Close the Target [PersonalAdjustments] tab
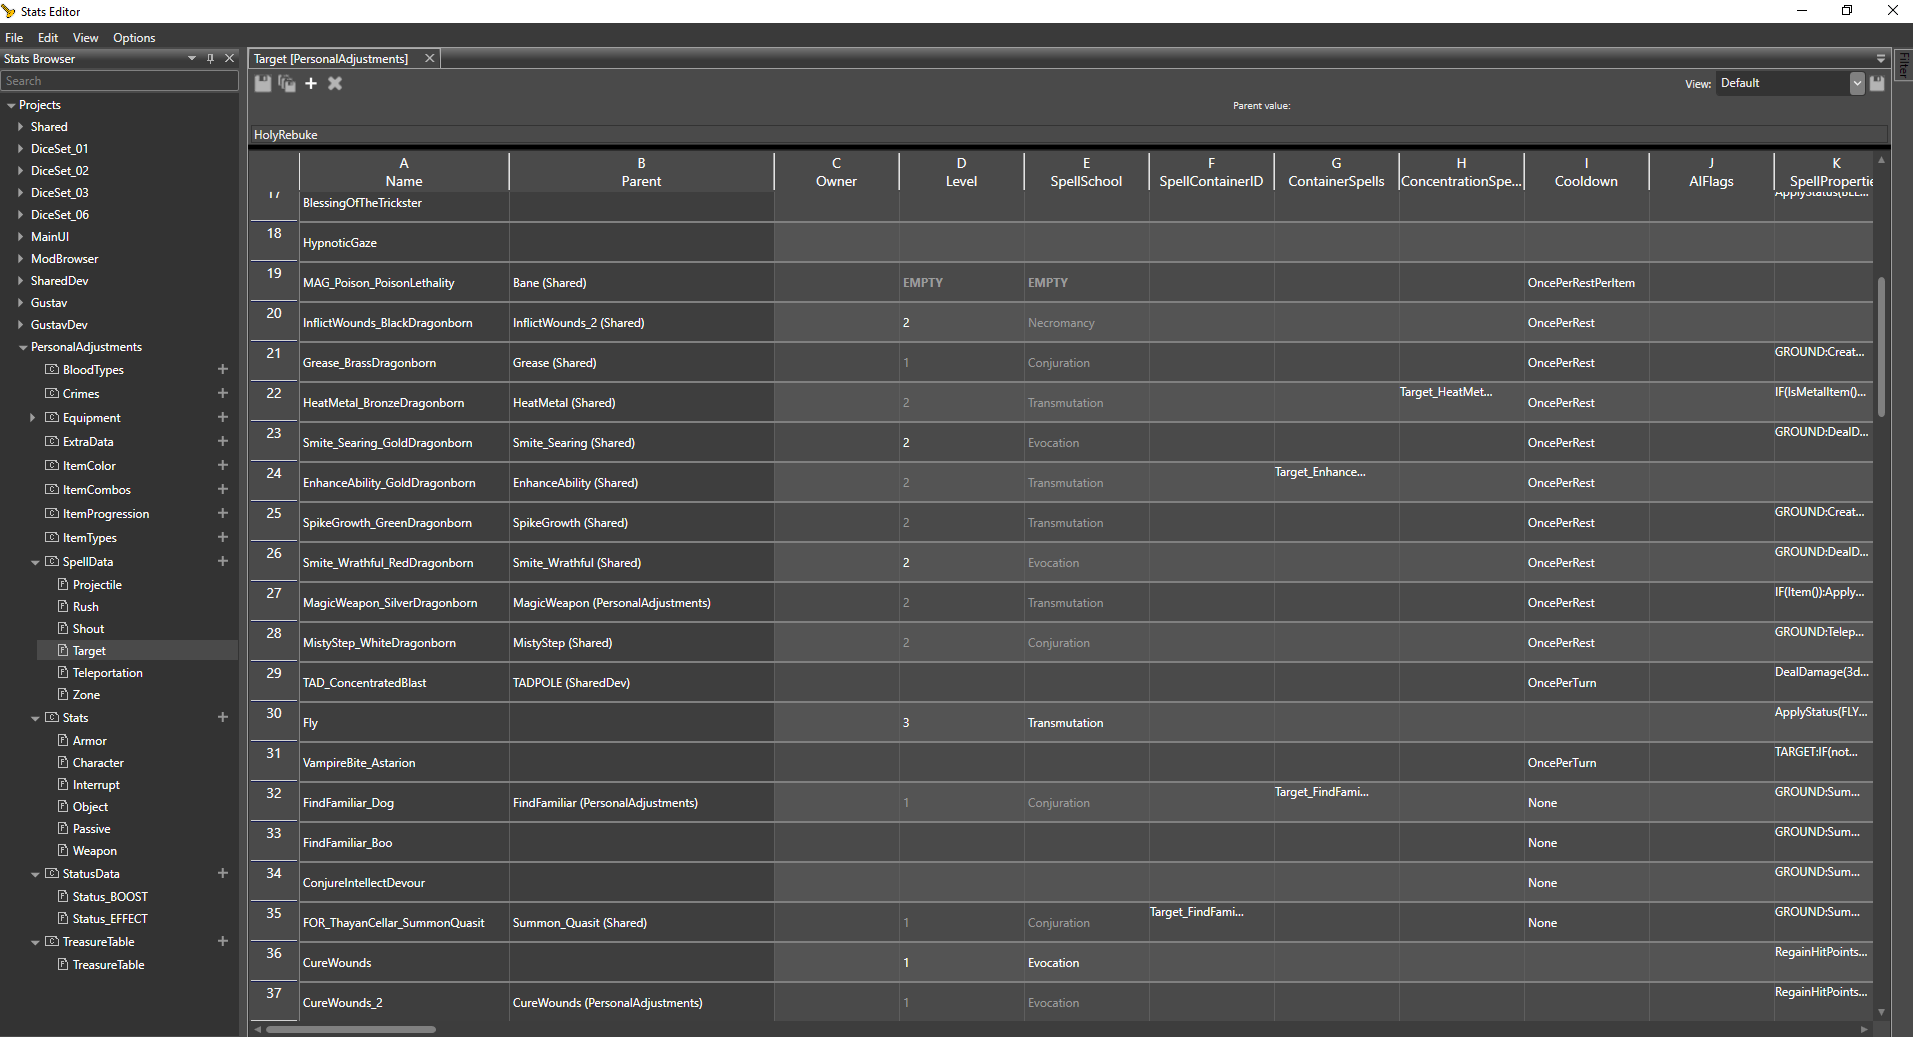The width and height of the screenshot is (1913, 1037). [430, 59]
